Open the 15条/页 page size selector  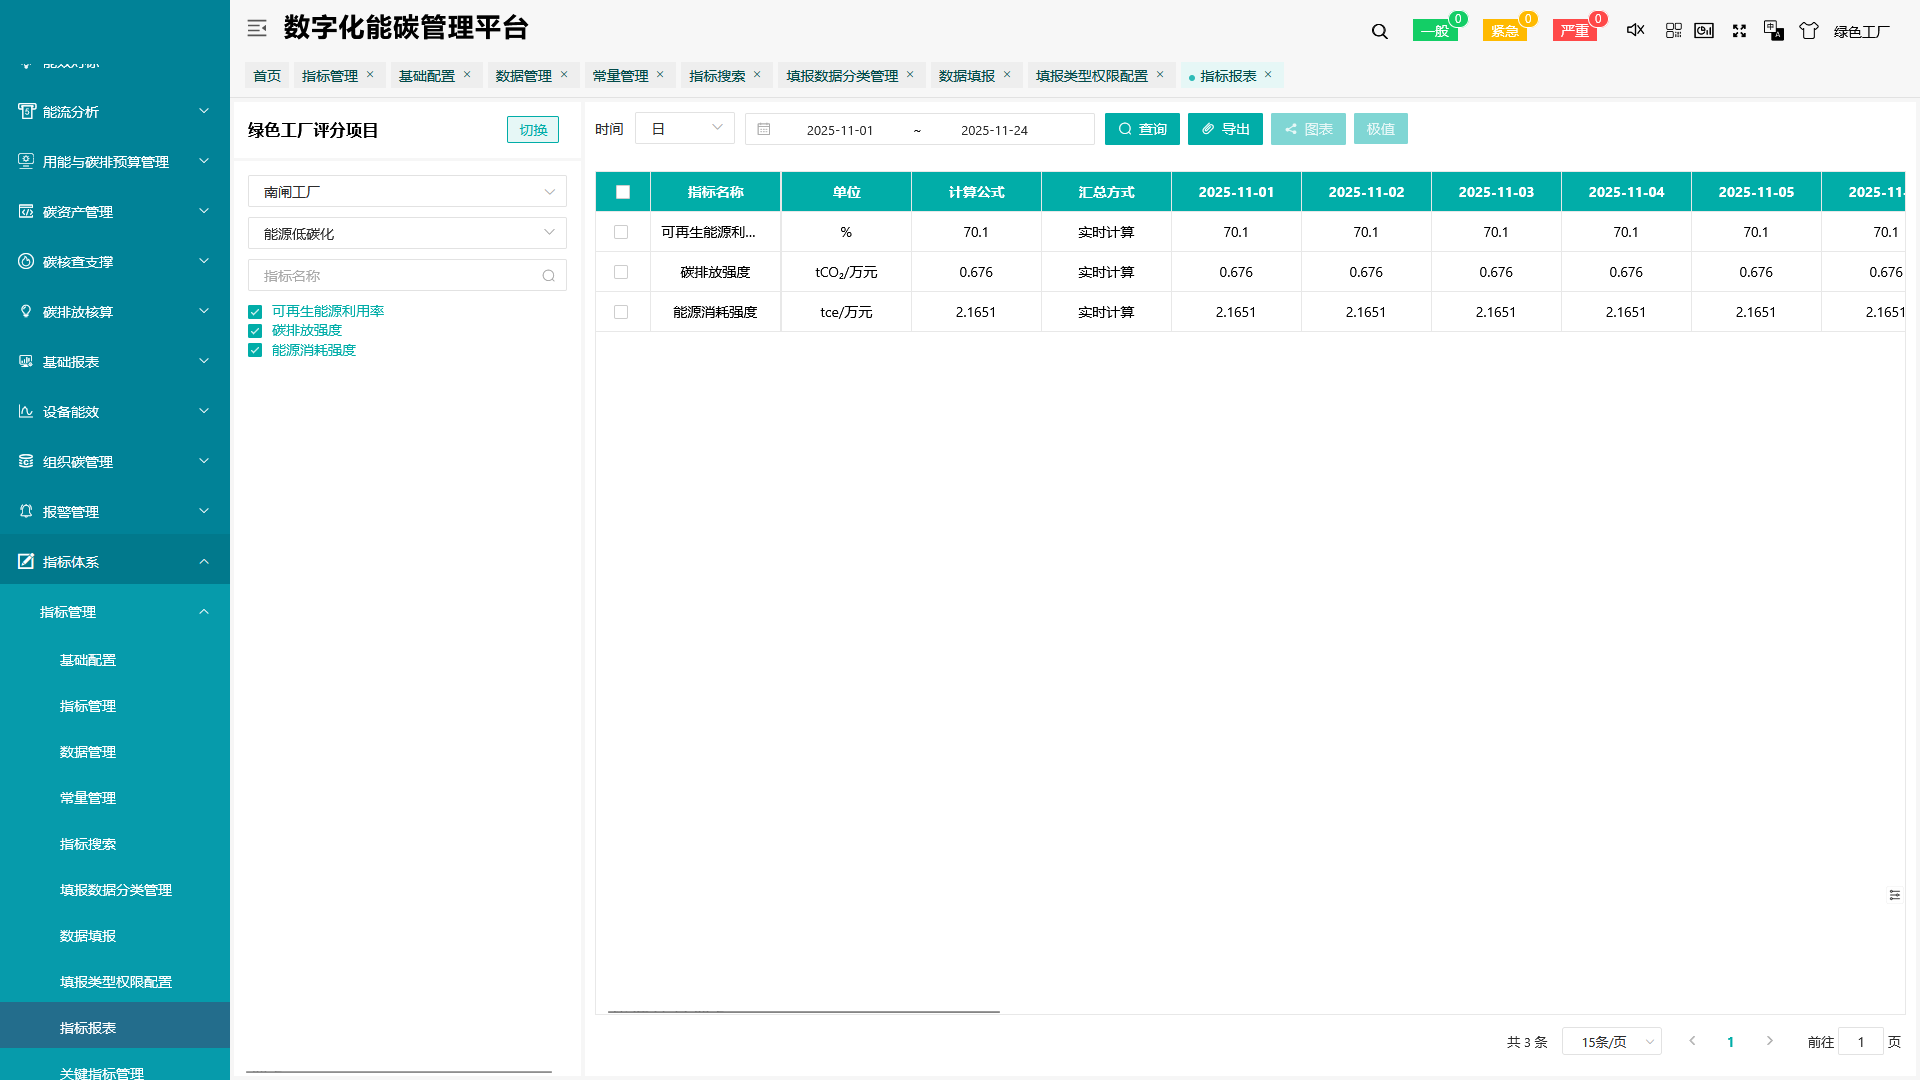tap(1611, 1041)
